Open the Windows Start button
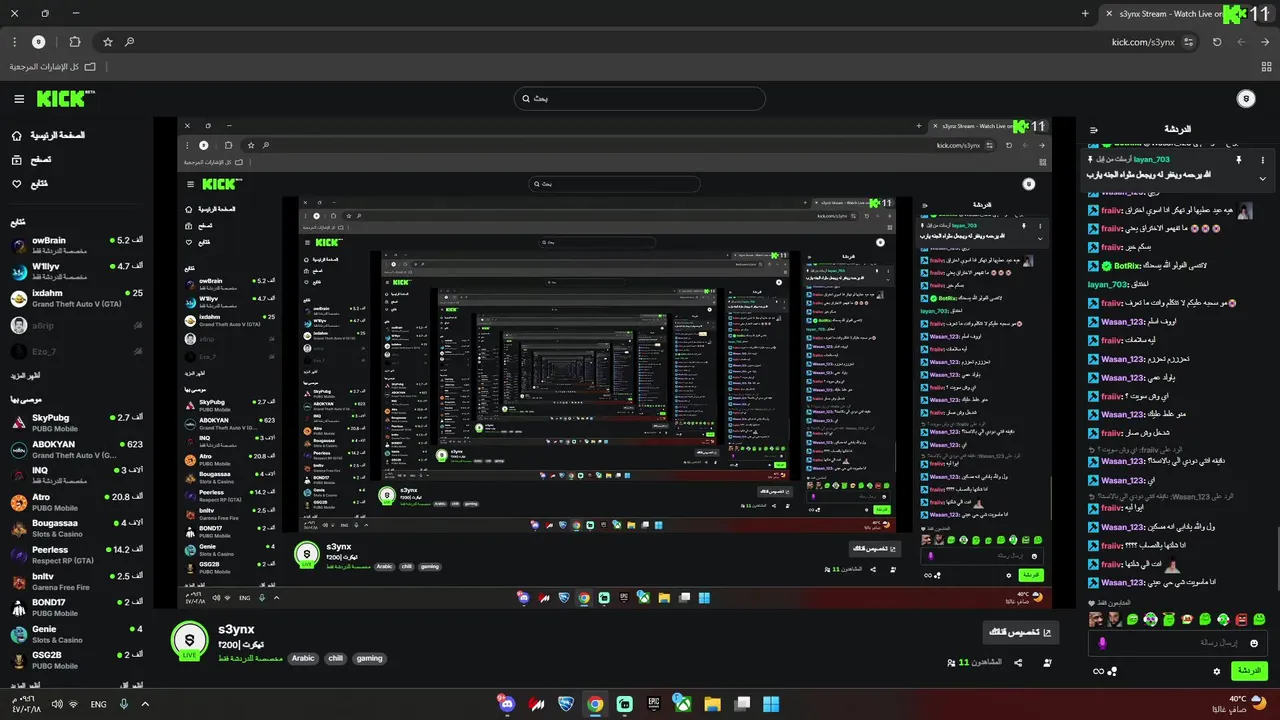Viewport: 1280px width, 720px height. pos(772,704)
